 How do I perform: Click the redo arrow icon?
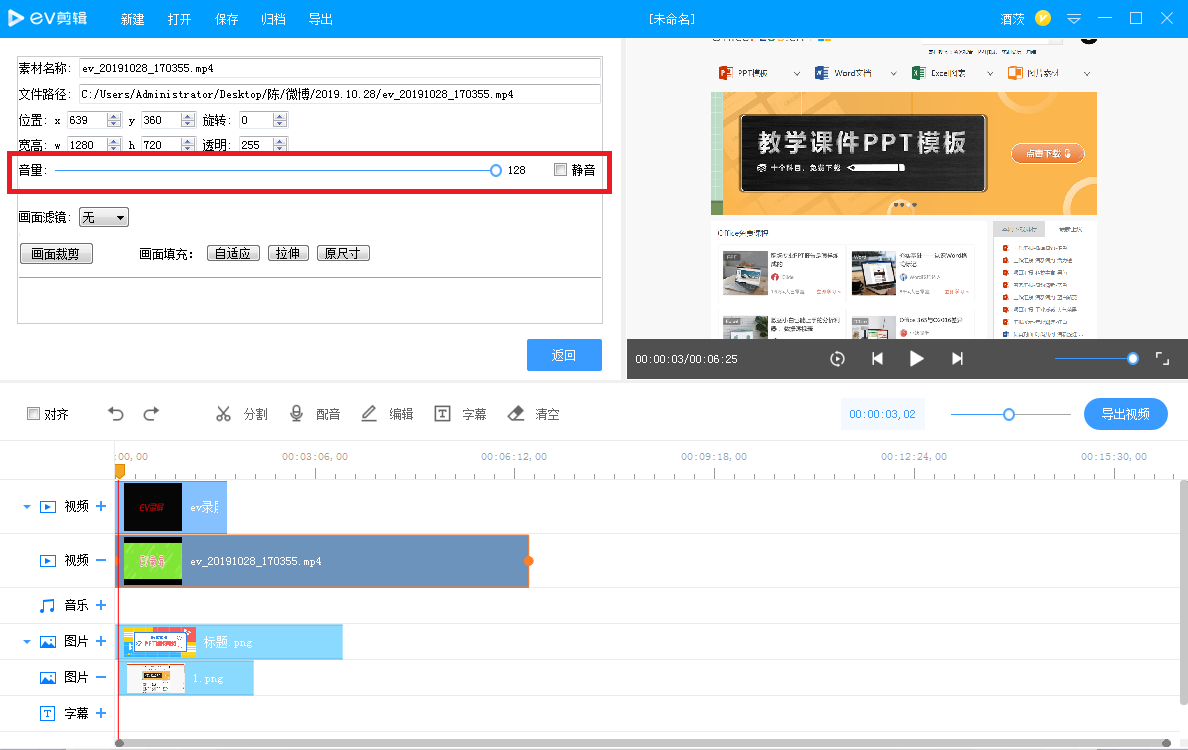coord(152,414)
